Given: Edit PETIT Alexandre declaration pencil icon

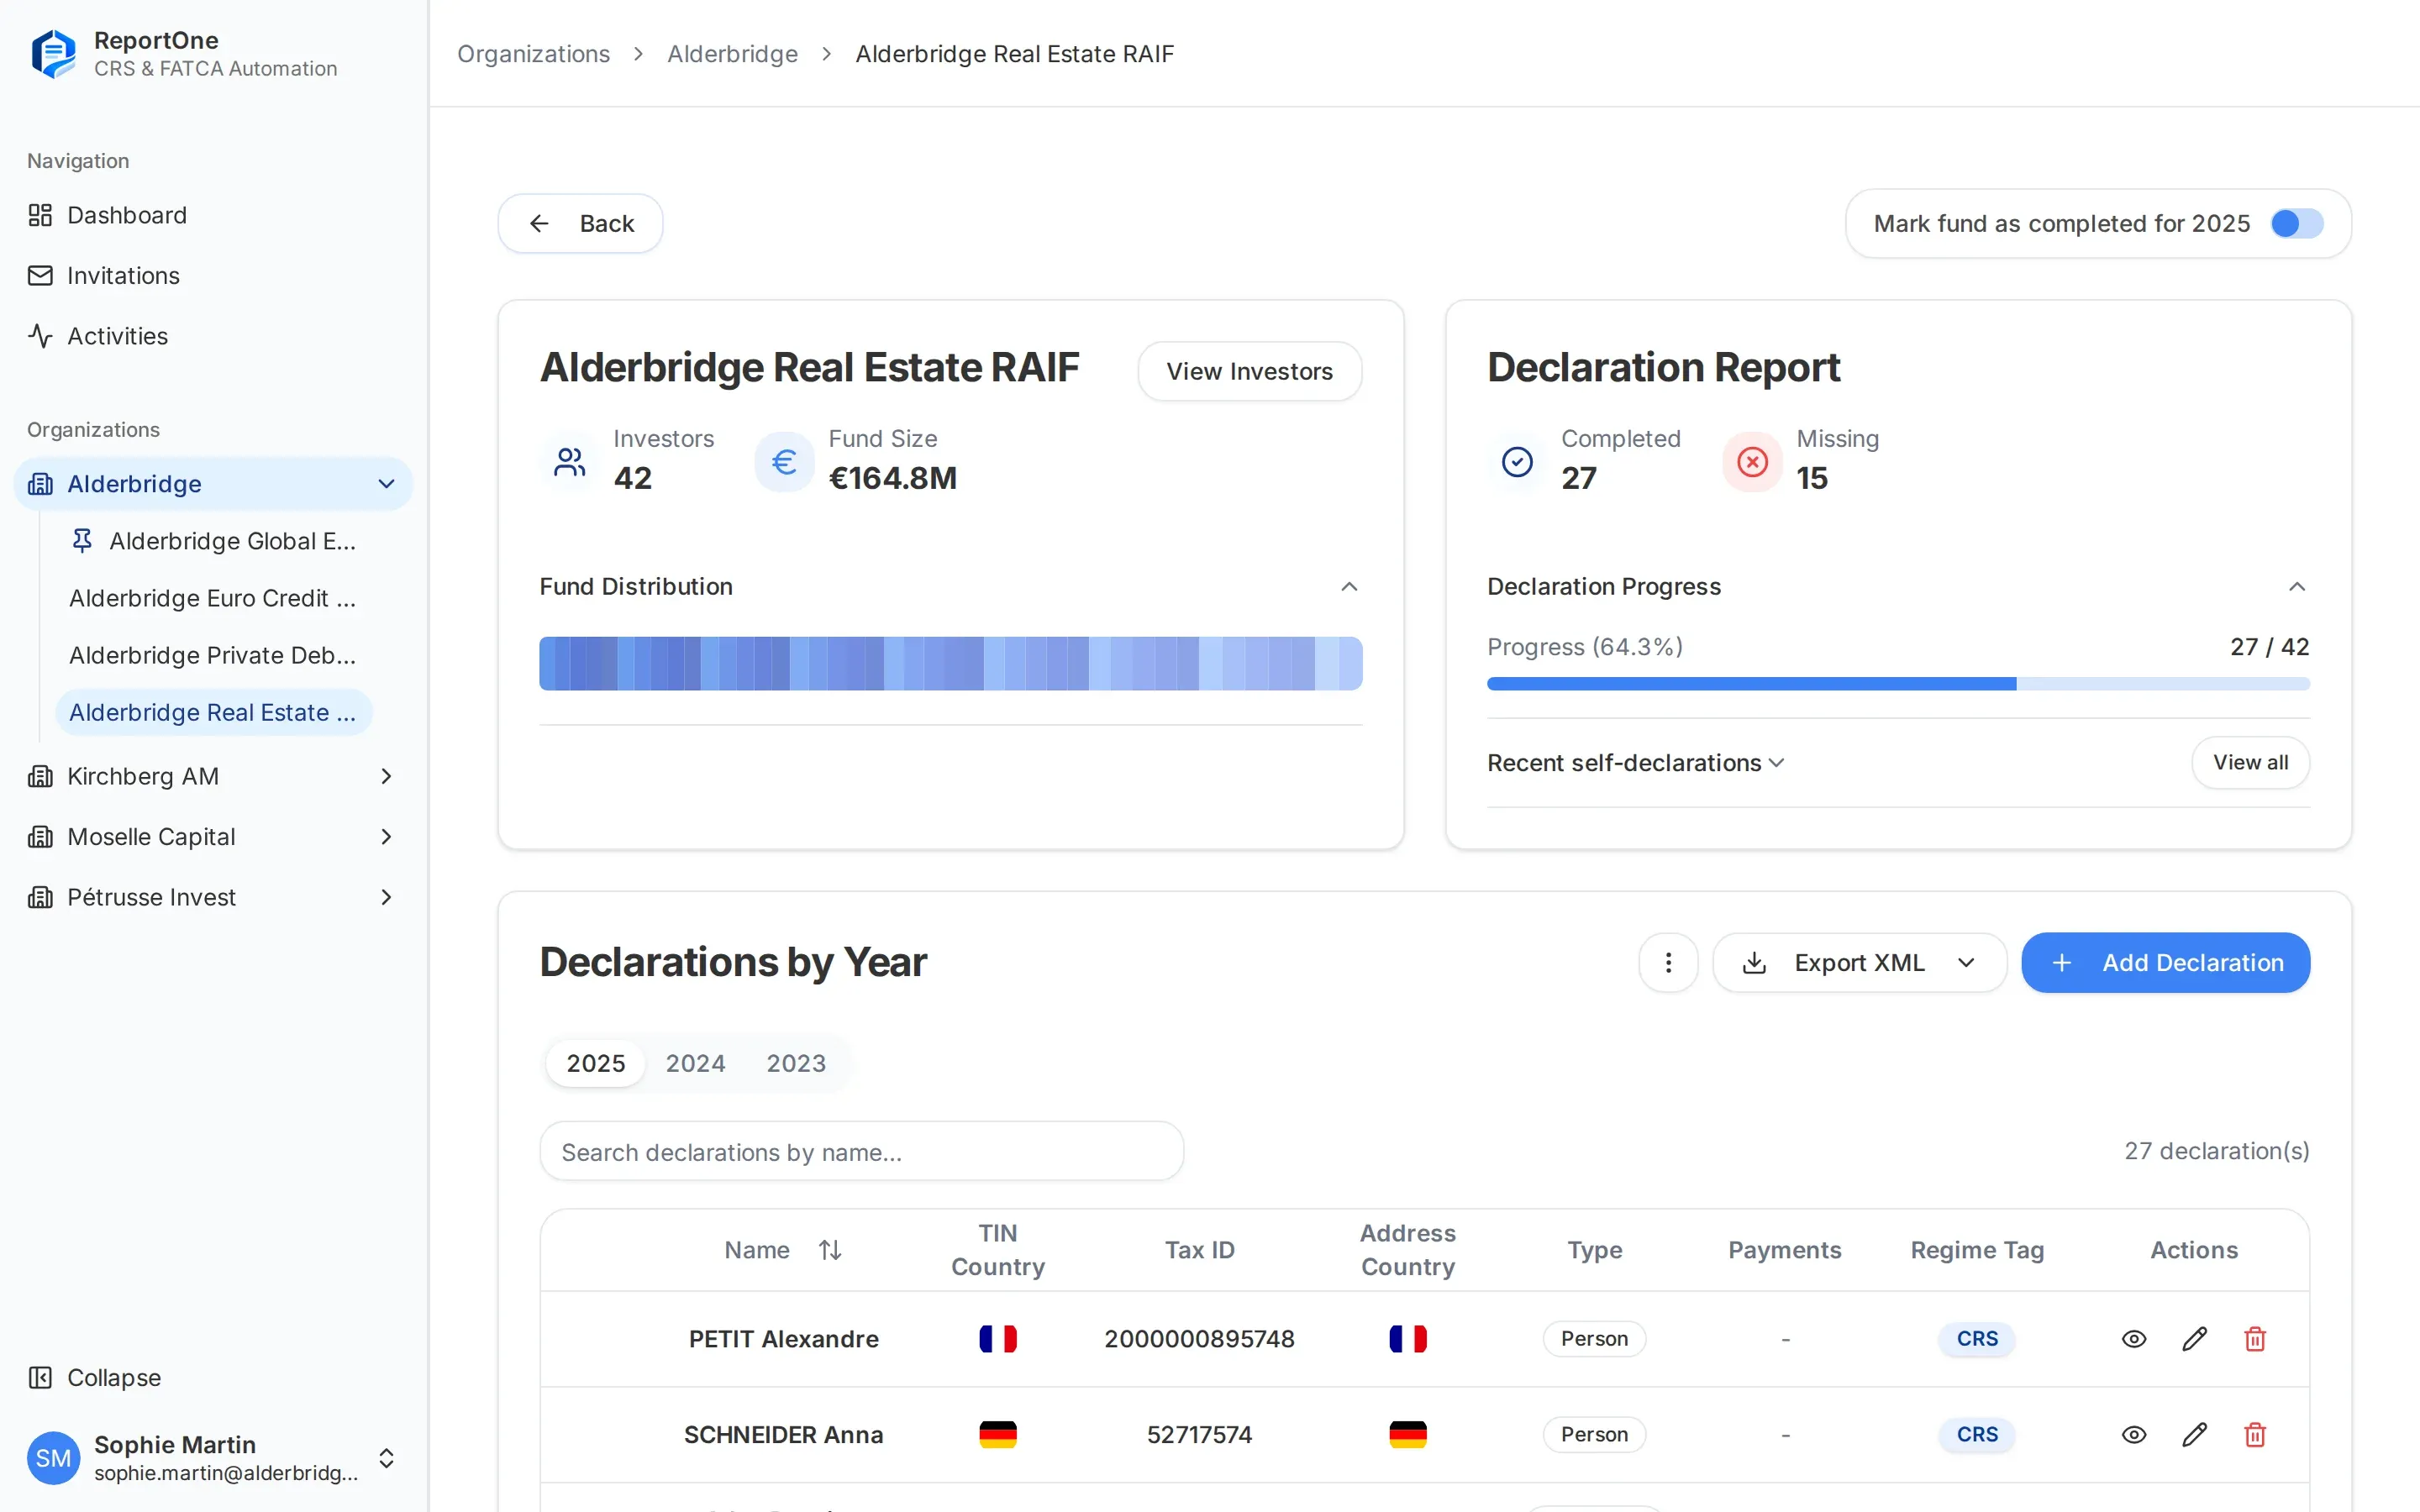Looking at the screenshot, I should point(2194,1339).
